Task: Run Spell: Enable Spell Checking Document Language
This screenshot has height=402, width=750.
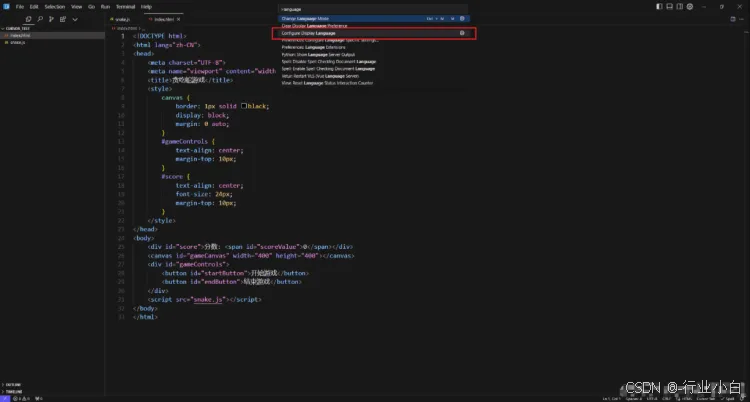Action: point(374,68)
